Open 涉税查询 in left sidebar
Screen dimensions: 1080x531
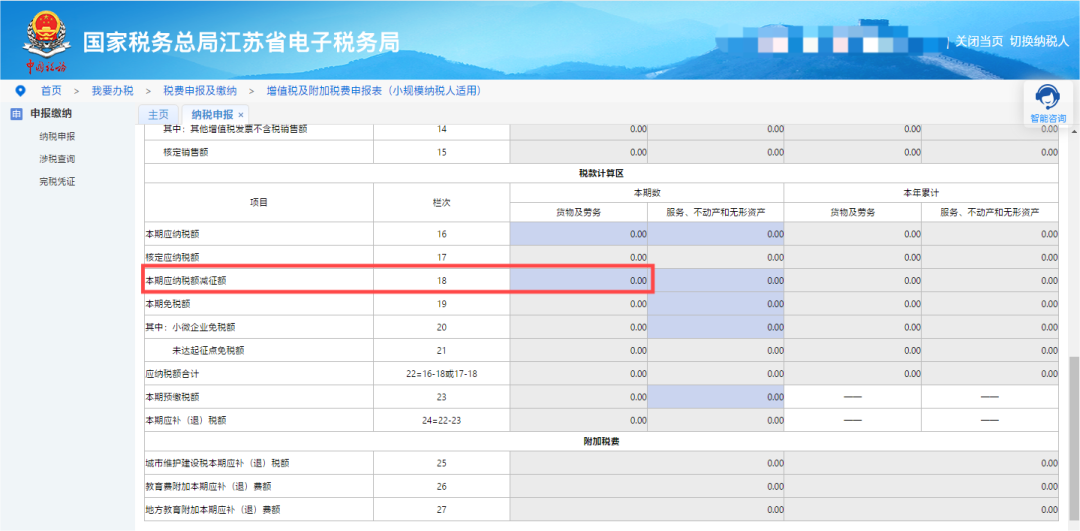coord(57,159)
